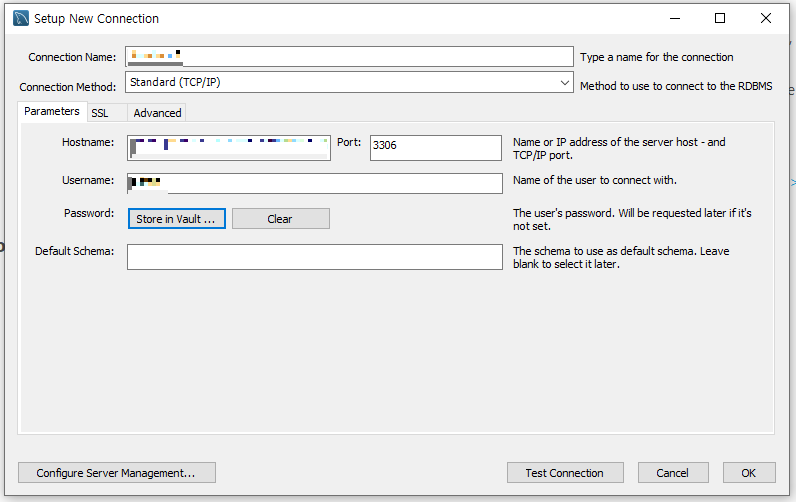Image resolution: width=796 pixels, height=502 pixels.
Task: Click the 'Type a name for the connection' hint
Action: [656, 57]
